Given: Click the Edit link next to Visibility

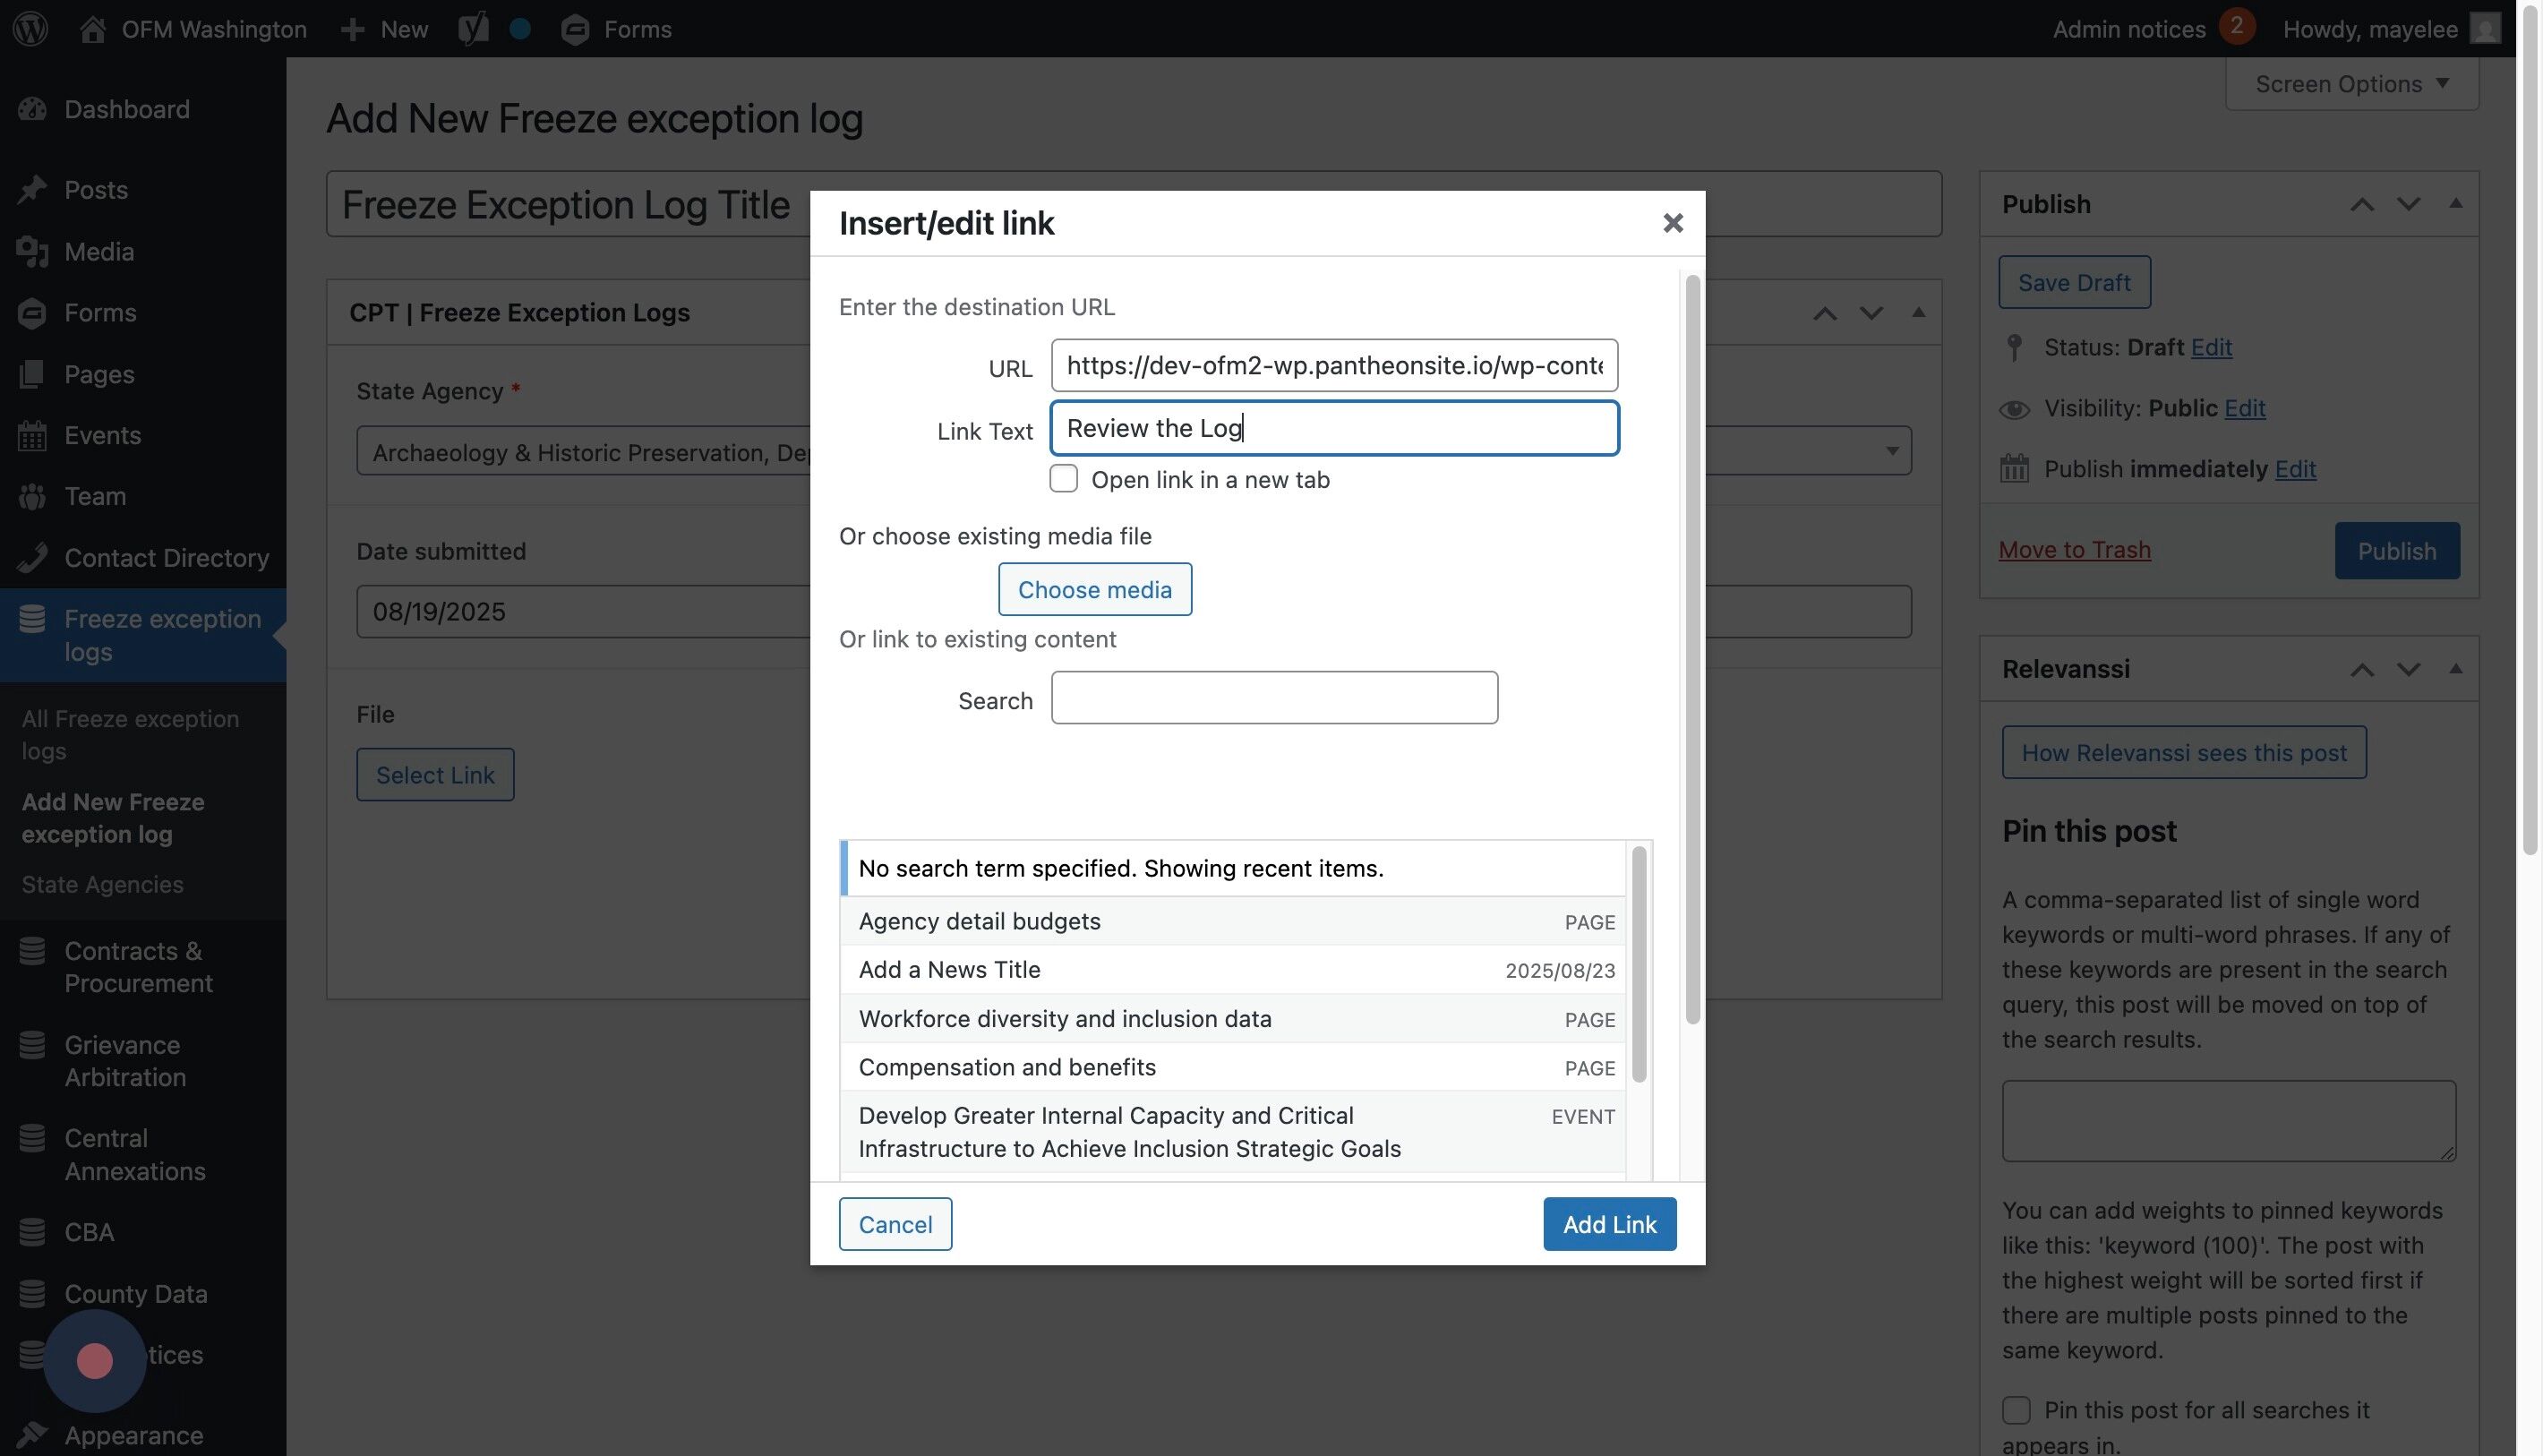Looking at the screenshot, I should (x=2244, y=408).
